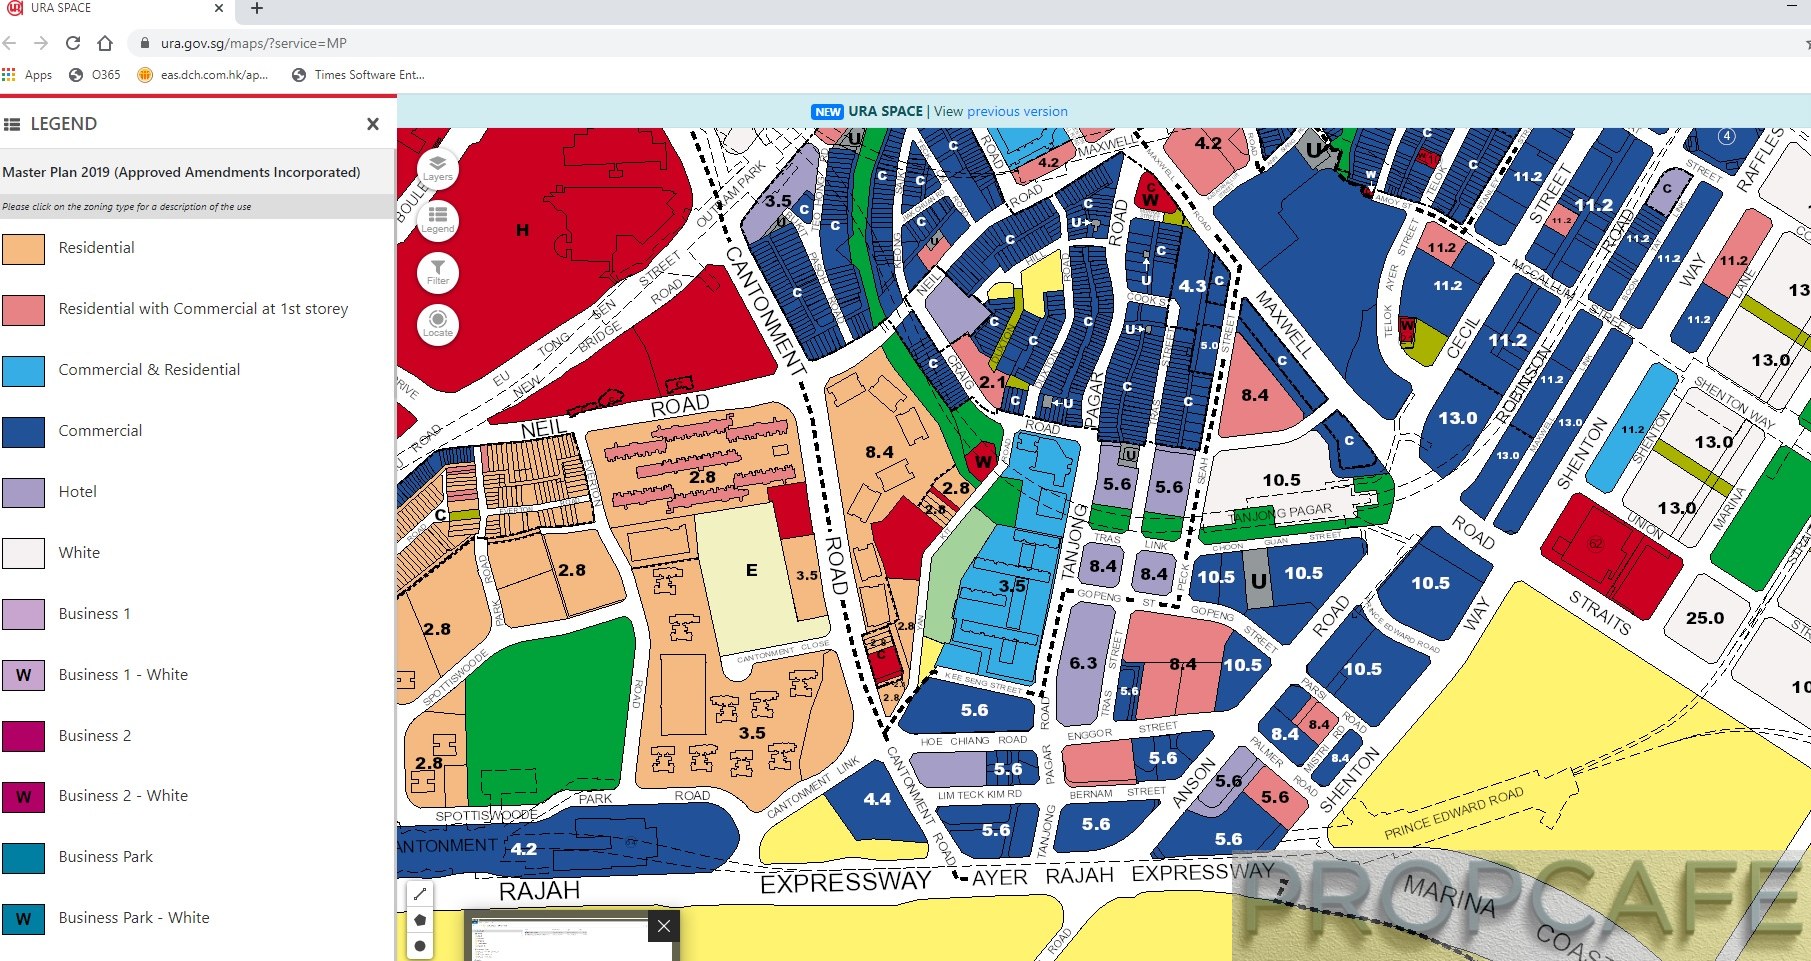The width and height of the screenshot is (1811, 961).
Task: Reload the page with browser refresh
Action: (x=73, y=43)
